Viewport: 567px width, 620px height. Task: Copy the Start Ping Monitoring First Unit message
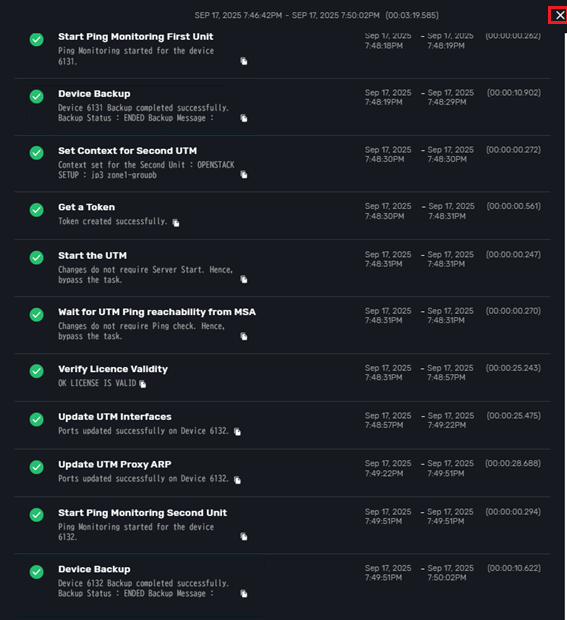pos(244,61)
